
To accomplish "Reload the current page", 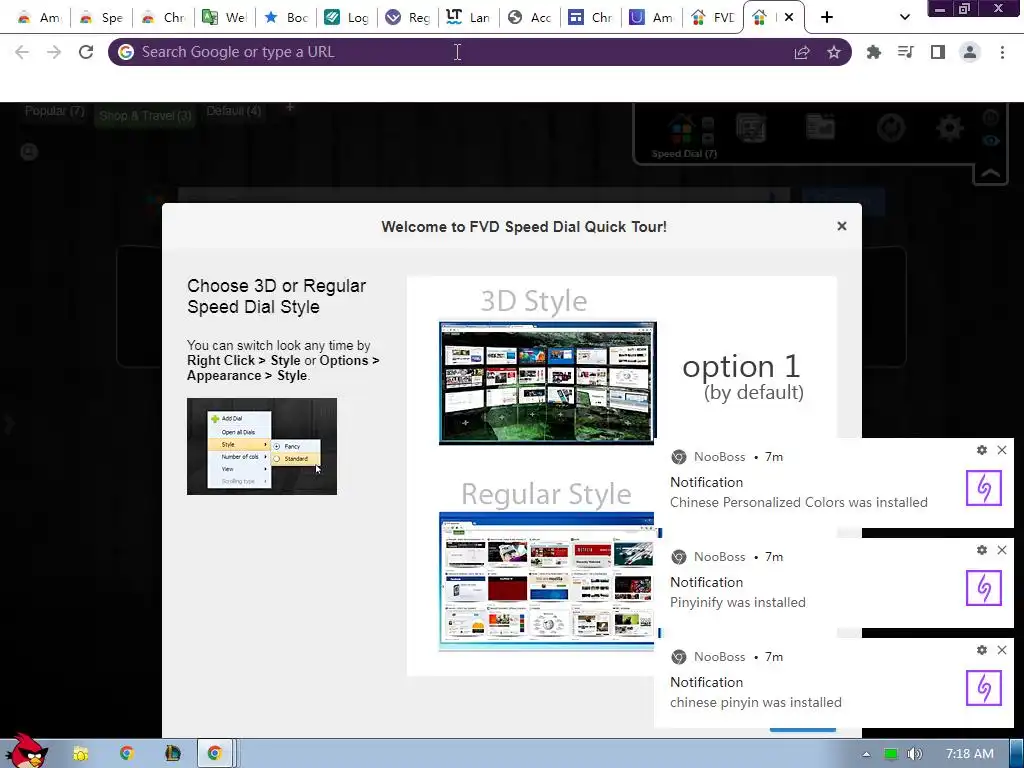I will tap(86, 52).
